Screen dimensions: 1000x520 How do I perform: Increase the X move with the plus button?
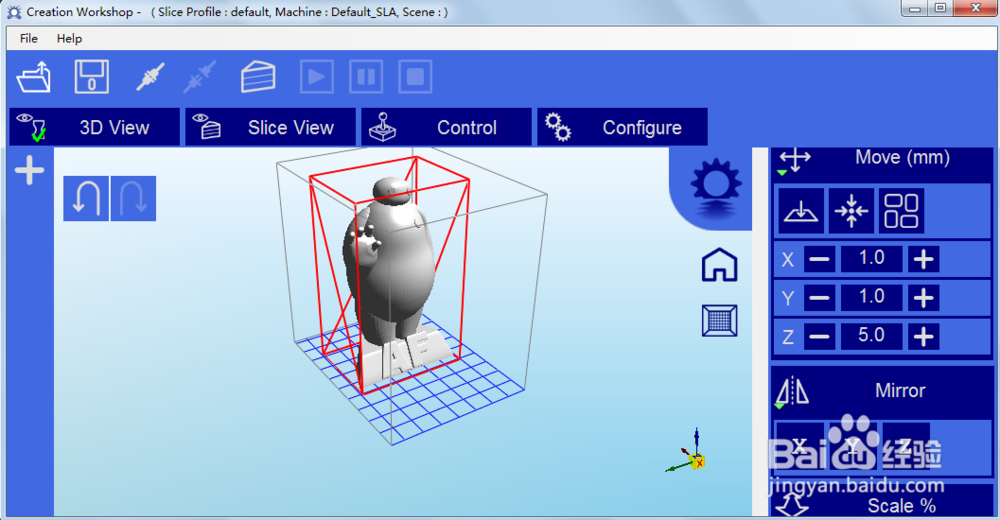(923, 259)
